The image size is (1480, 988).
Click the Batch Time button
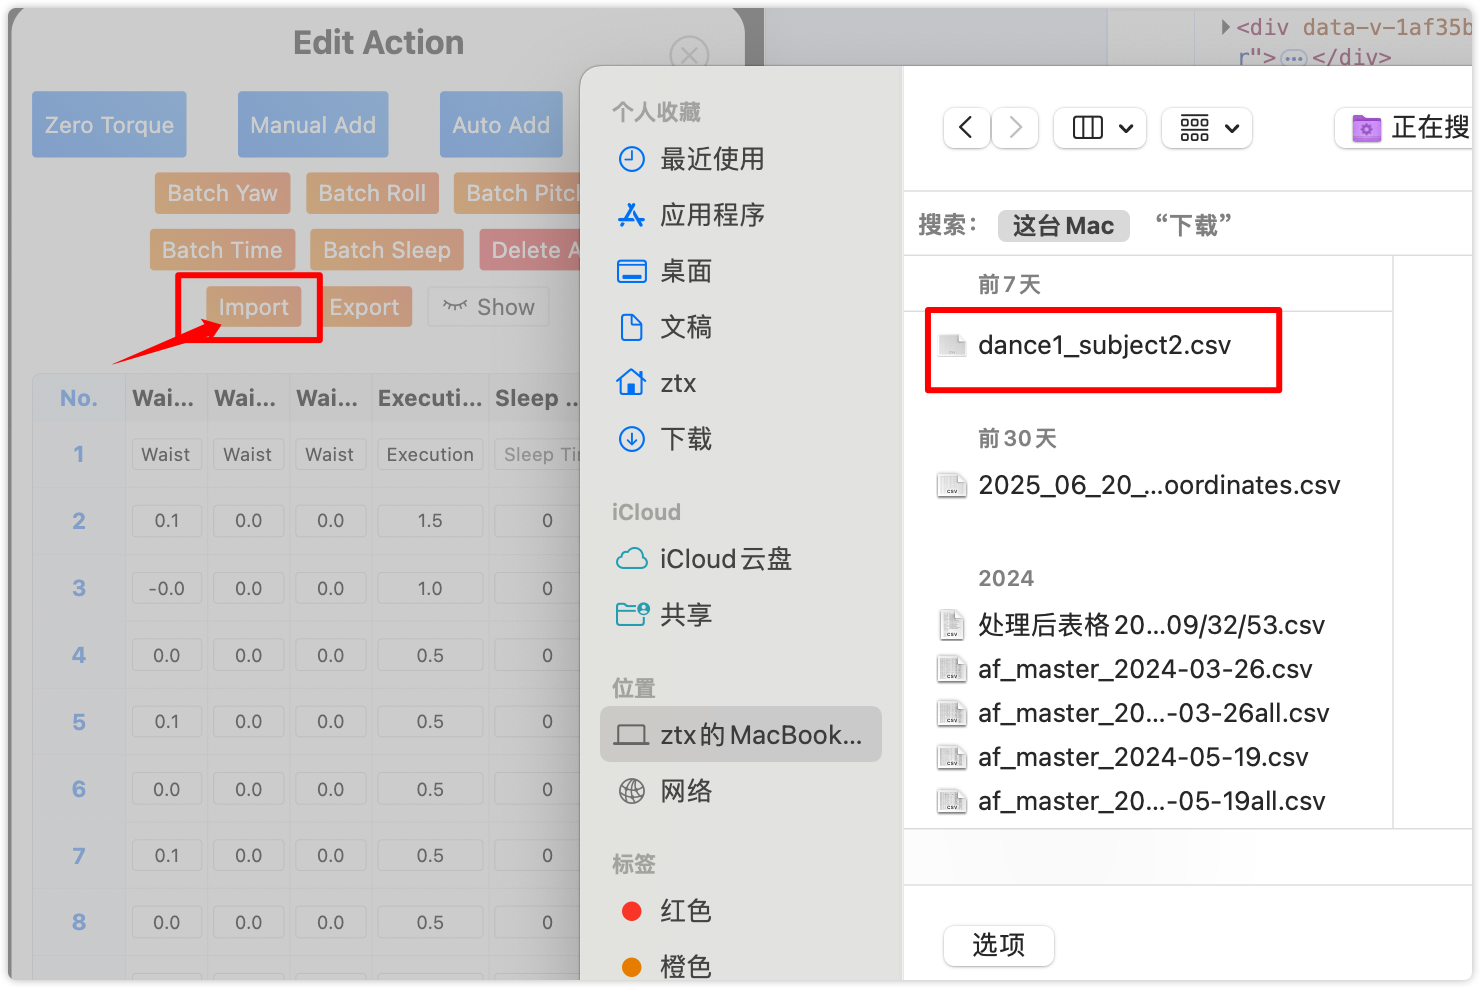(x=222, y=250)
